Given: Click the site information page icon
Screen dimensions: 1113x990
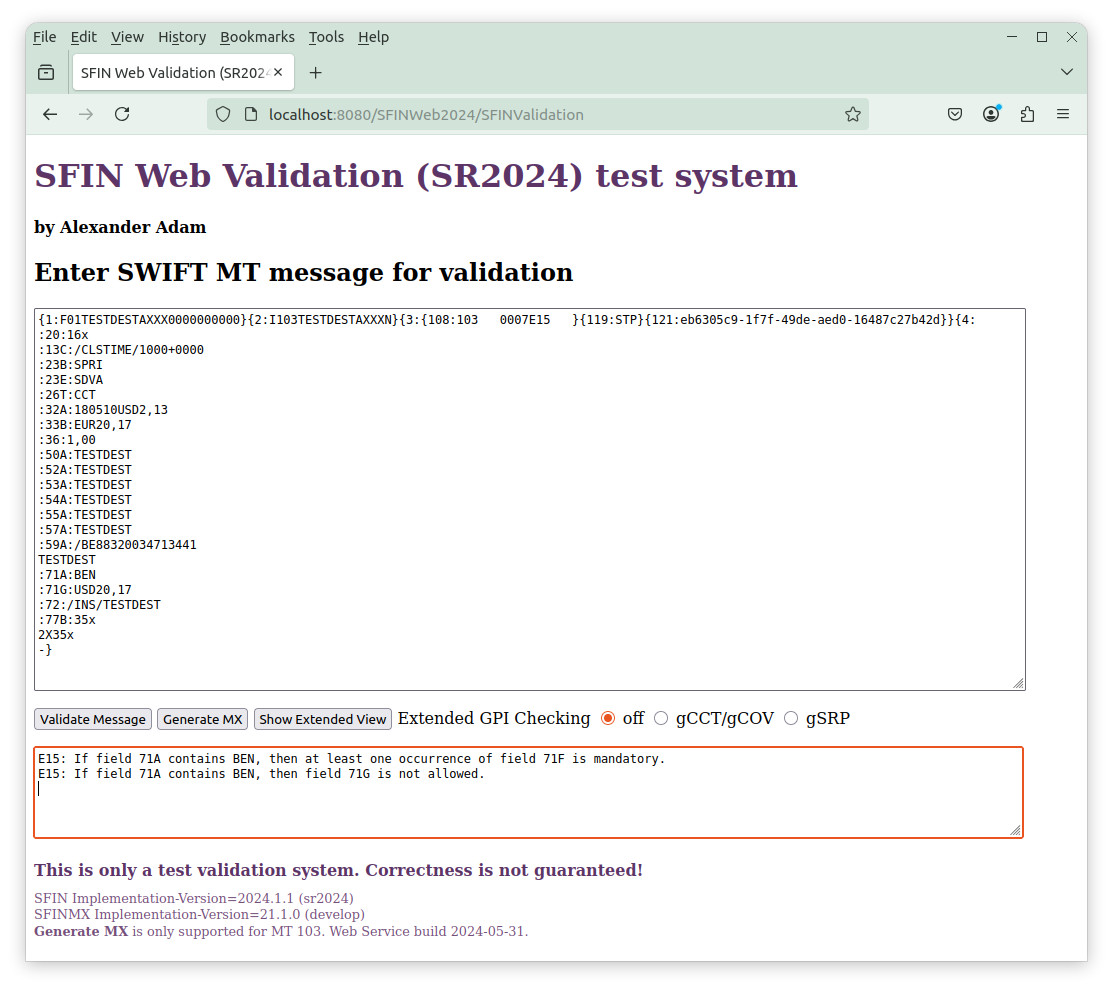Looking at the screenshot, I should coord(251,114).
